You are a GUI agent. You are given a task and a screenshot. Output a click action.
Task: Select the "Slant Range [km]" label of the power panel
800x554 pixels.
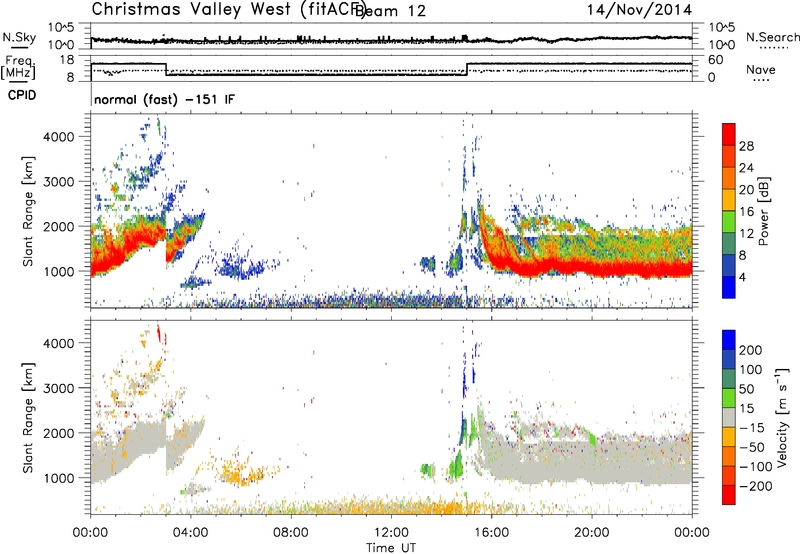point(28,211)
